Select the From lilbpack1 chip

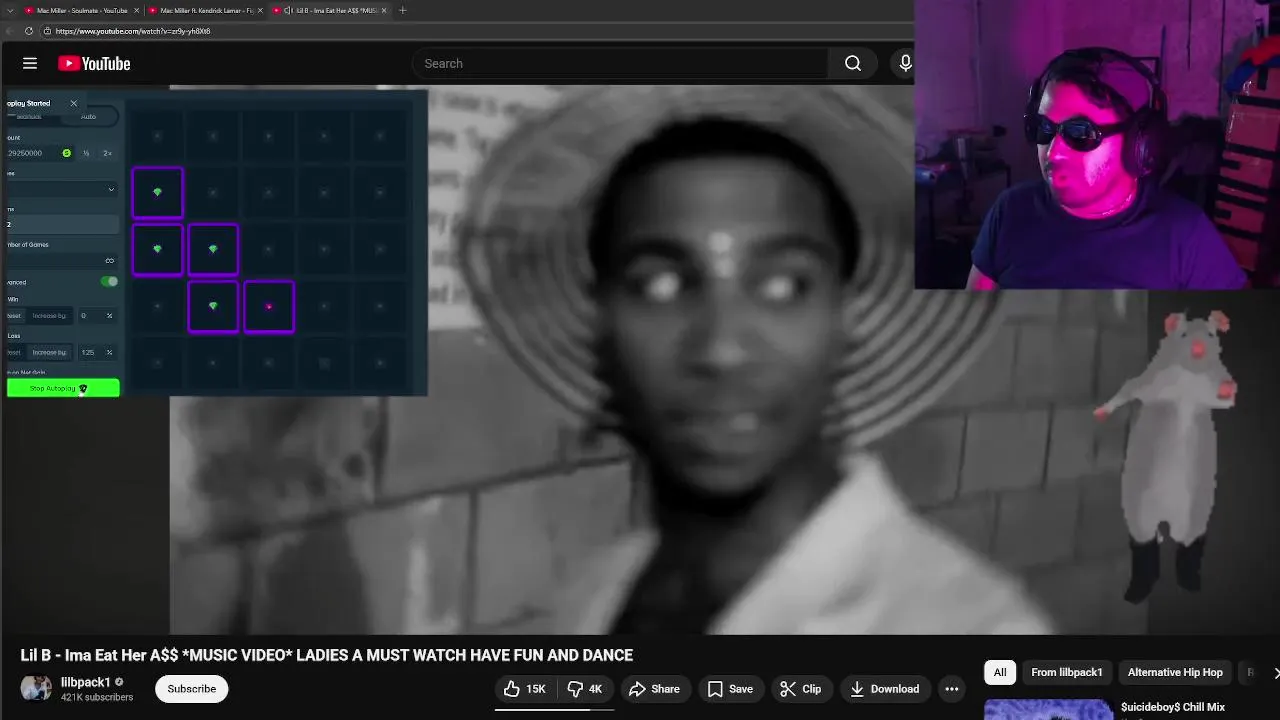coord(1067,672)
